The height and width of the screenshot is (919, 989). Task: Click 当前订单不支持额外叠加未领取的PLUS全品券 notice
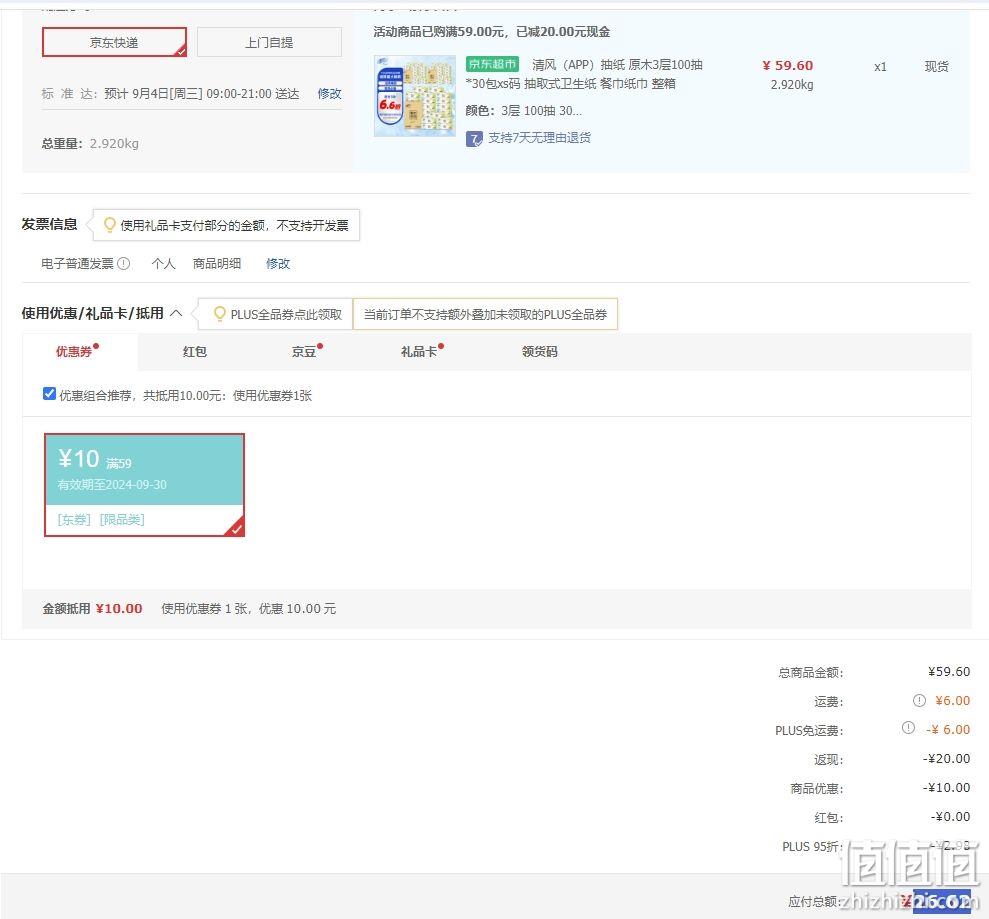coord(485,314)
